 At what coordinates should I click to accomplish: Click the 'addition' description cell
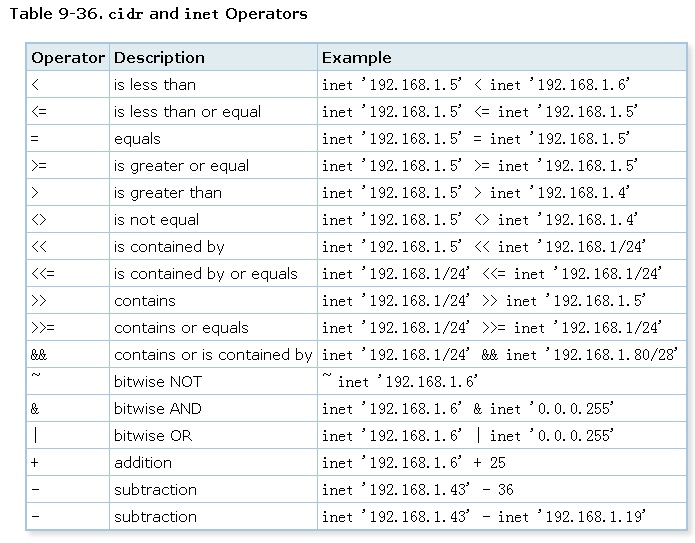[143, 463]
